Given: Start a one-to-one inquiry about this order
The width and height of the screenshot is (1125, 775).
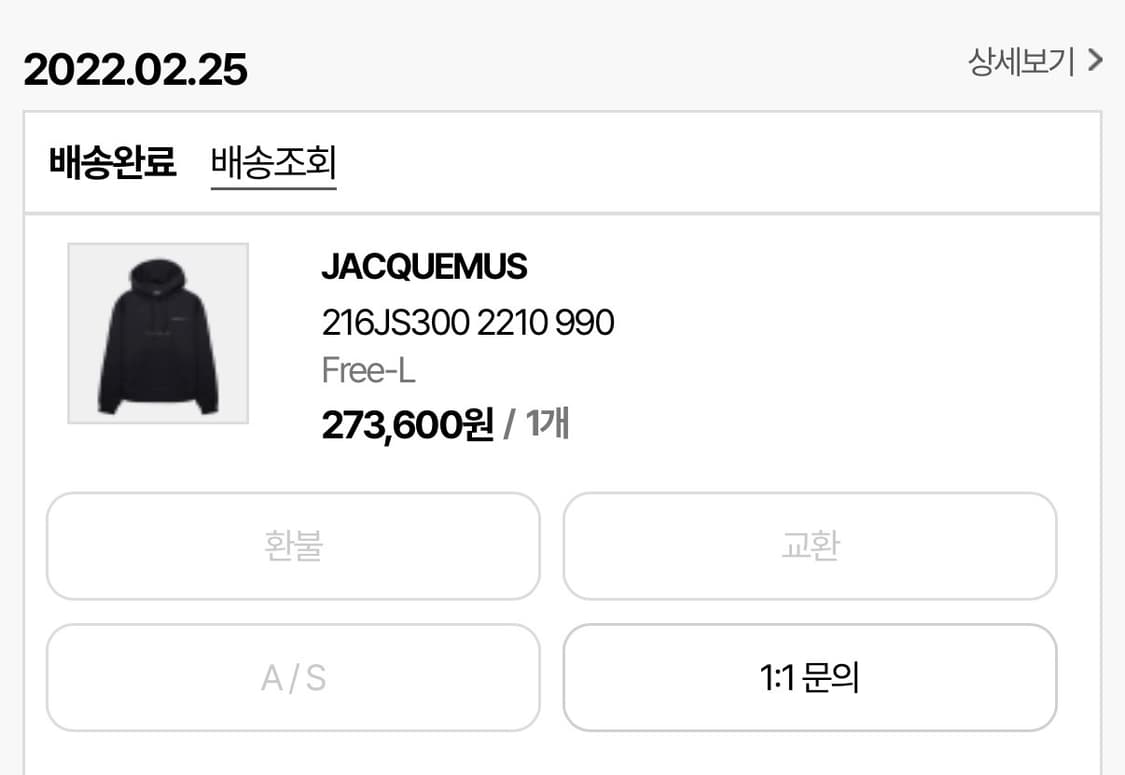Looking at the screenshot, I should pyautogui.click(x=809, y=678).
